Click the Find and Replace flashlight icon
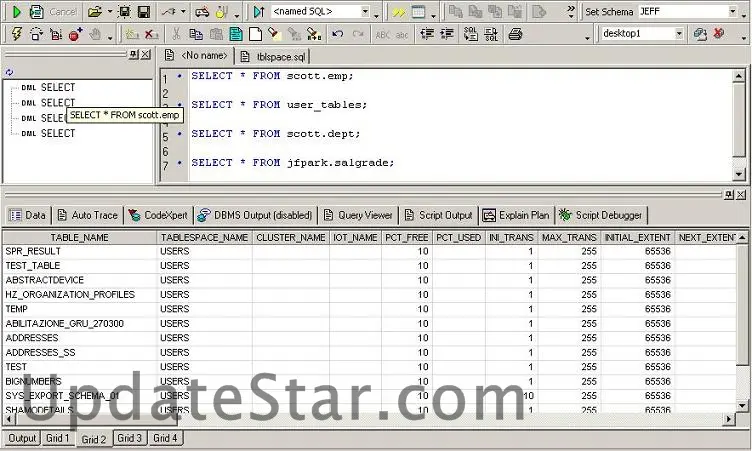The height and width of the screenshot is (451, 752). pyautogui.click(x=314, y=34)
